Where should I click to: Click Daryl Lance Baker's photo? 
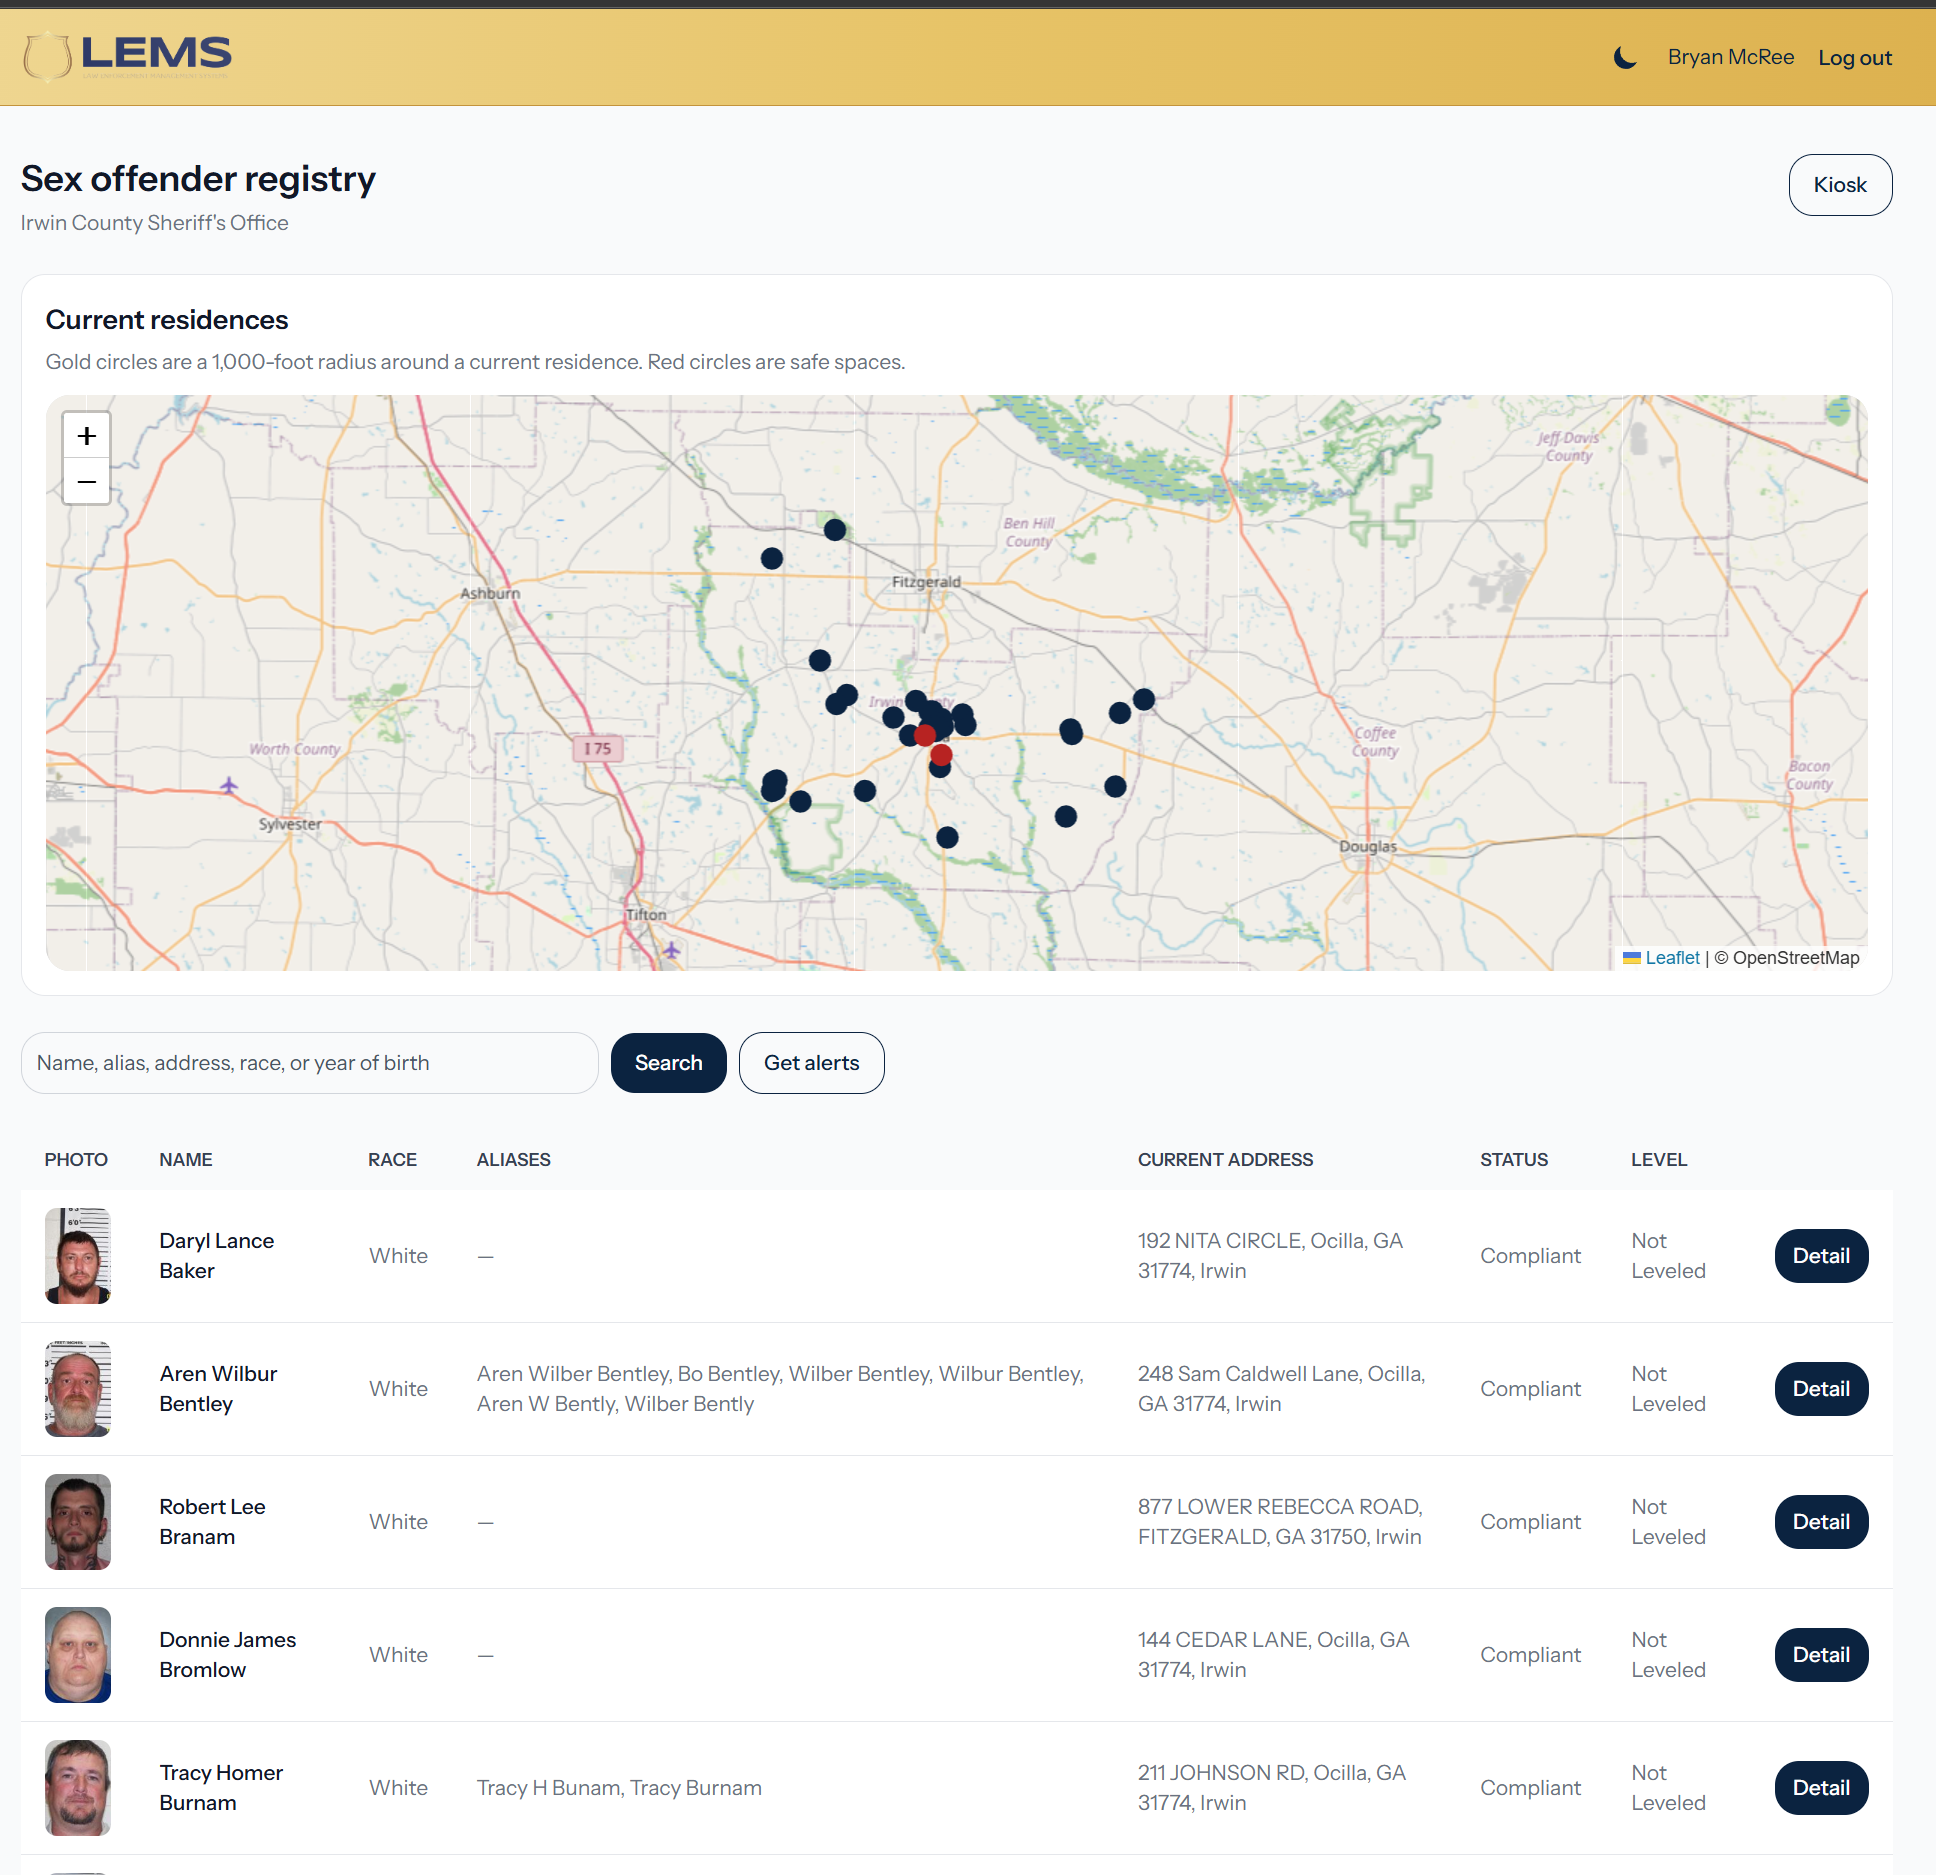coord(78,1256)
